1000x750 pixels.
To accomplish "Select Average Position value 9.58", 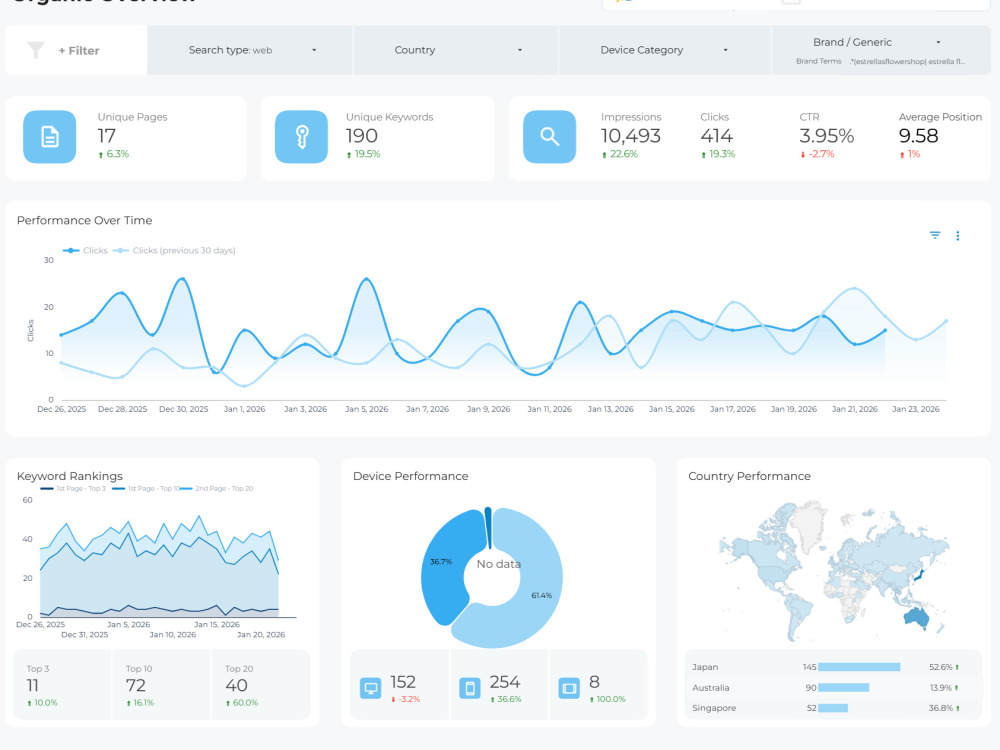I will pyautogui.click(x=918, y=136).
